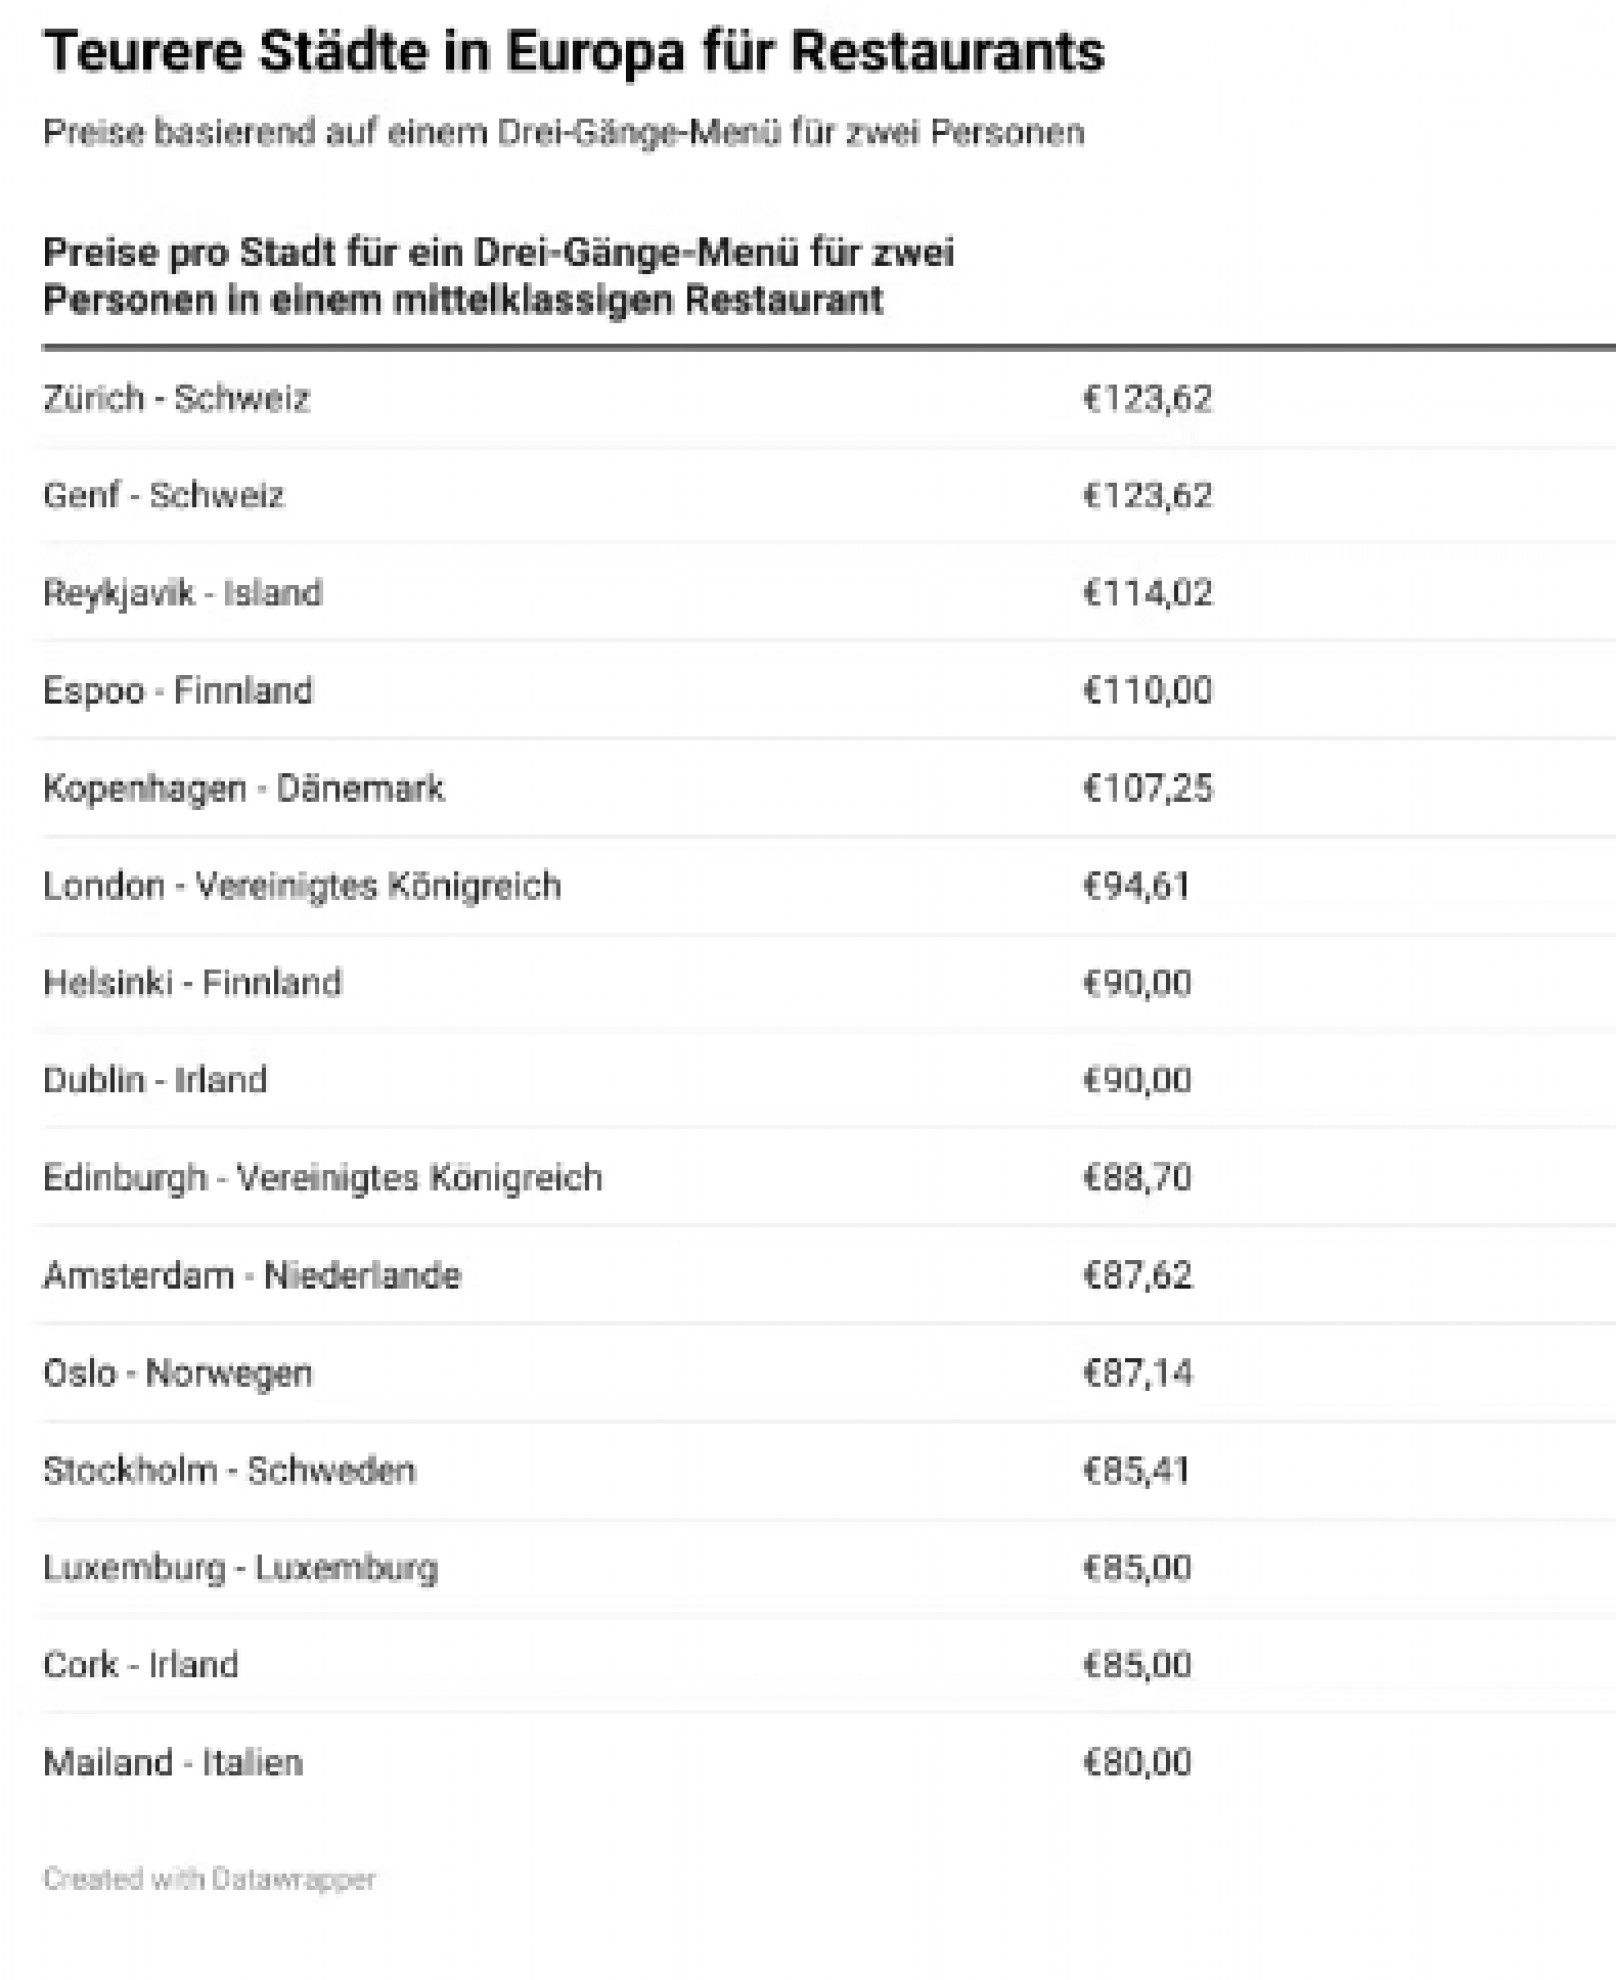Click 'Edinburgh - Vereinigtes Königreich' in the table
This screenshot has height=1980, width=1616.
coord(323,1177)
